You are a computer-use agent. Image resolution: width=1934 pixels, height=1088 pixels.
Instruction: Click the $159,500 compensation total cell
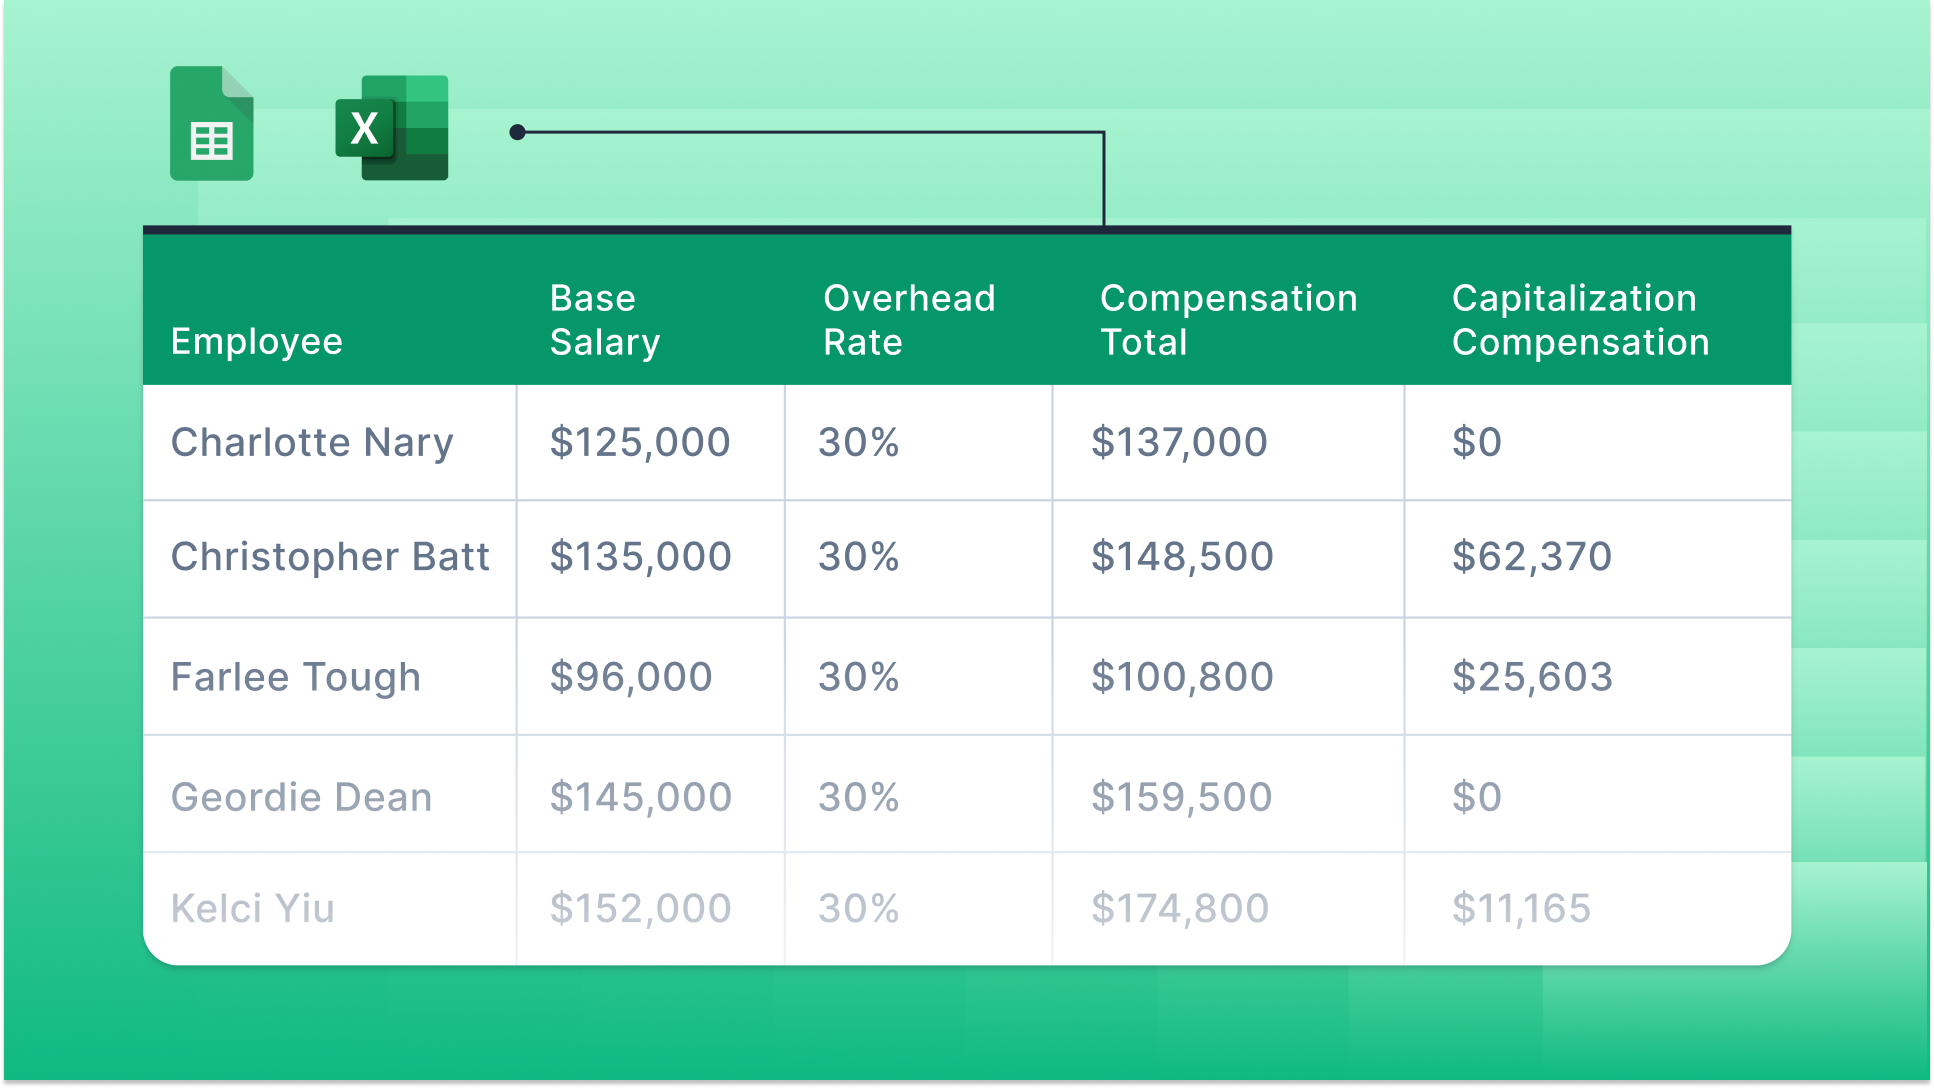click(1181, 797)
